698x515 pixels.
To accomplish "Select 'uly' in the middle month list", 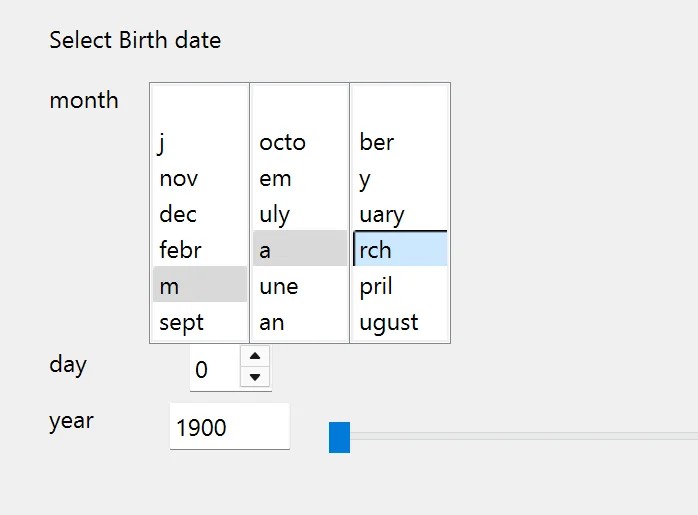I will (299, 215).
